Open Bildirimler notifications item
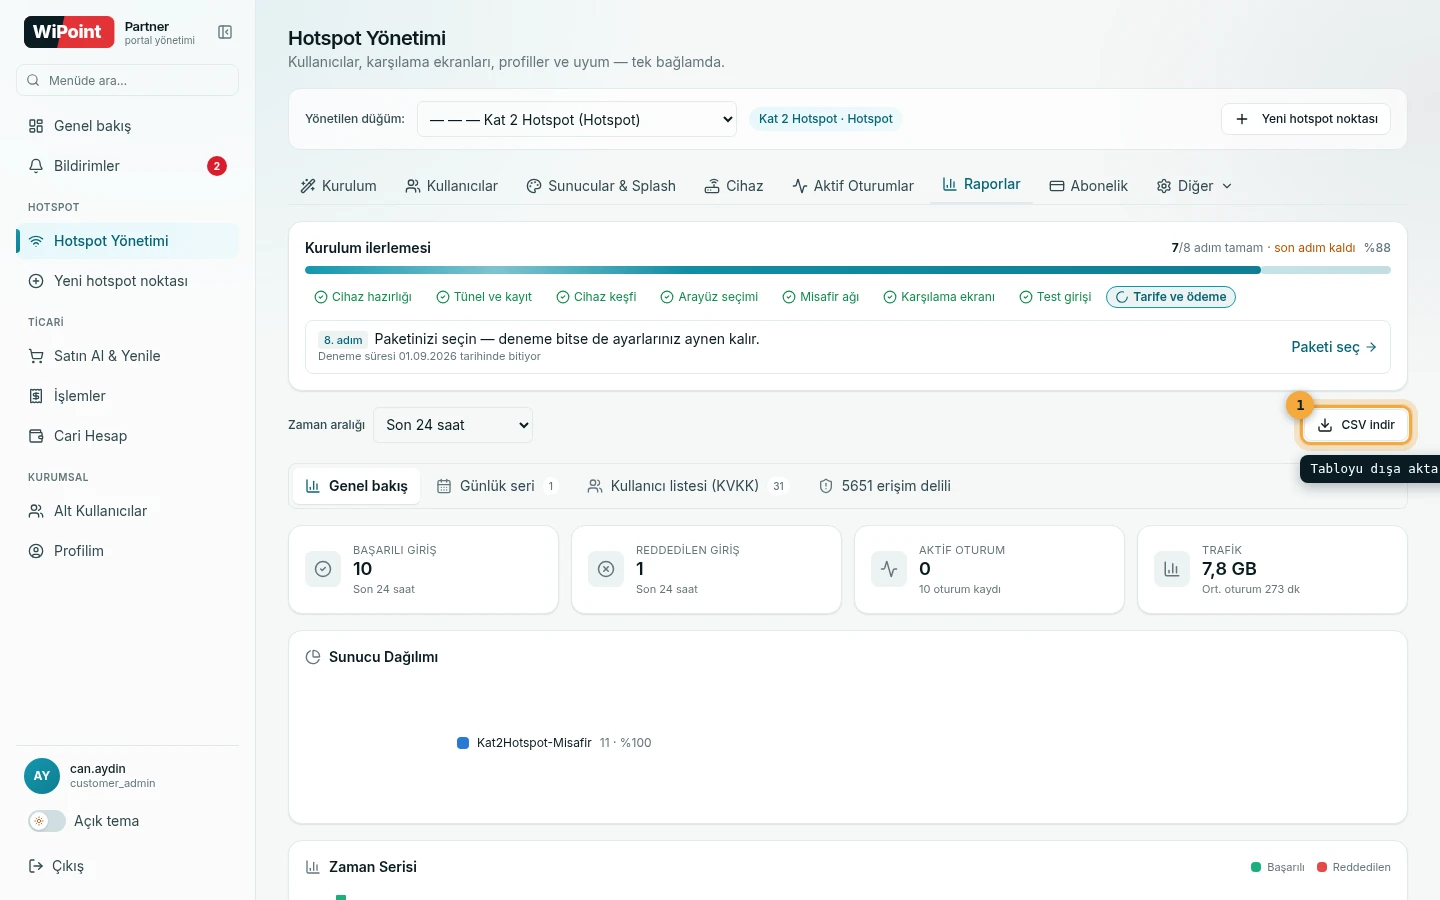This screenshot has height=900, width=1440. click(x=127, y=166)
